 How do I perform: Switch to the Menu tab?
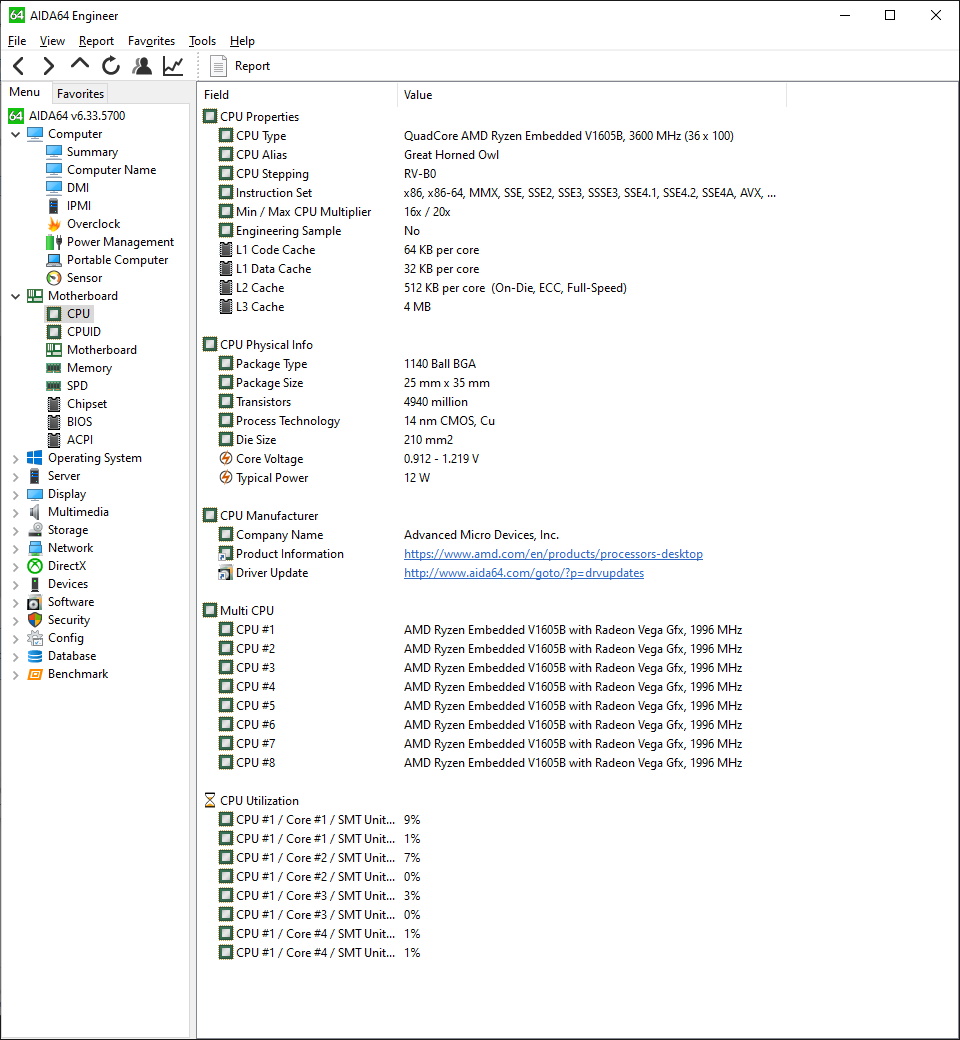click(25, 92)
